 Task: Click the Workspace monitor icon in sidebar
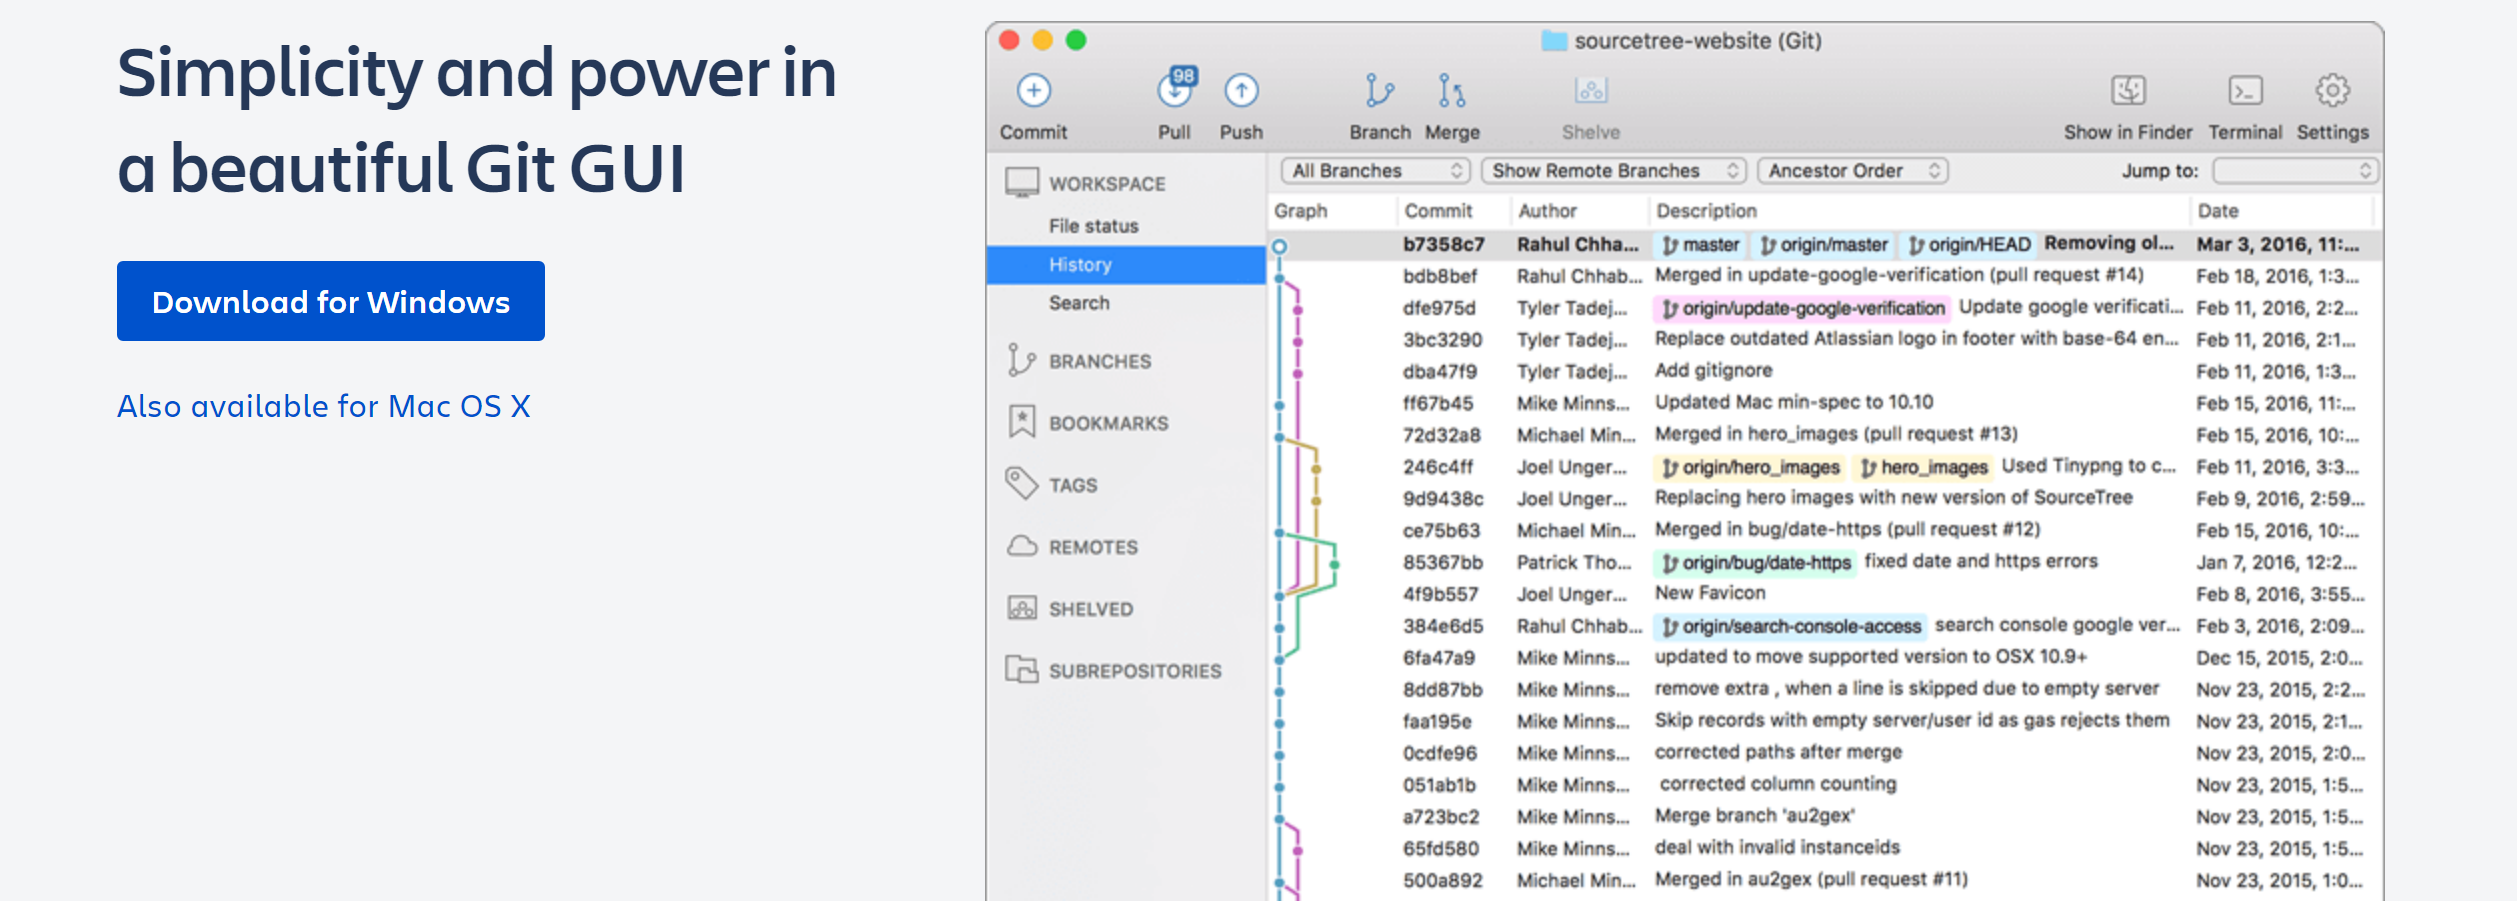(1022, 183)
